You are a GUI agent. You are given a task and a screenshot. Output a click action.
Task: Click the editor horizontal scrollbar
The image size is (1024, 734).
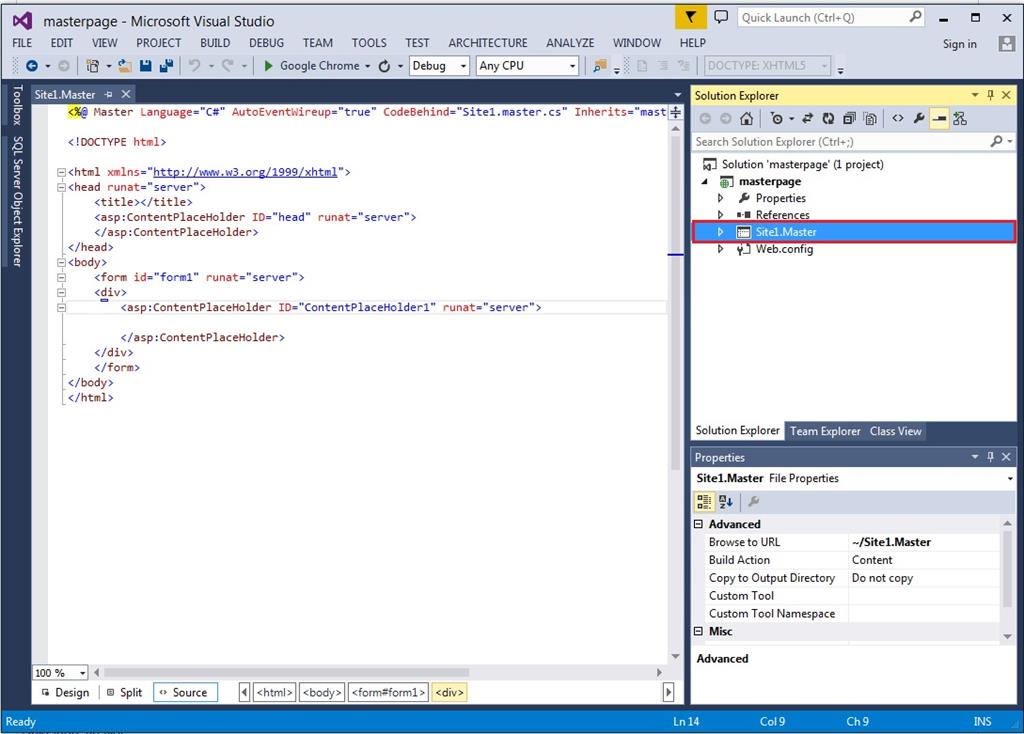click(380, 673)
